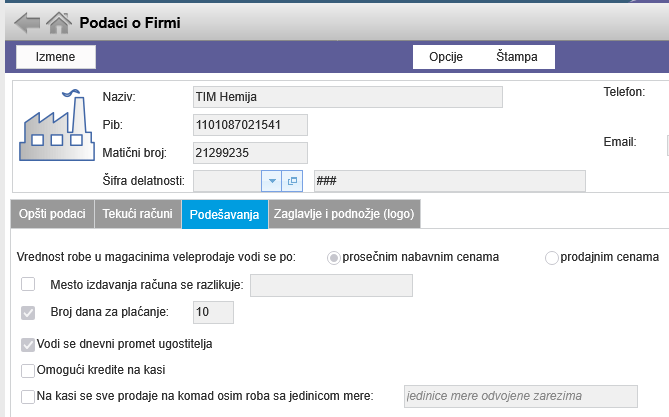Go back using the left arrow icon
The width and height of the screenshot is (669, 417).
coord(27,23)
